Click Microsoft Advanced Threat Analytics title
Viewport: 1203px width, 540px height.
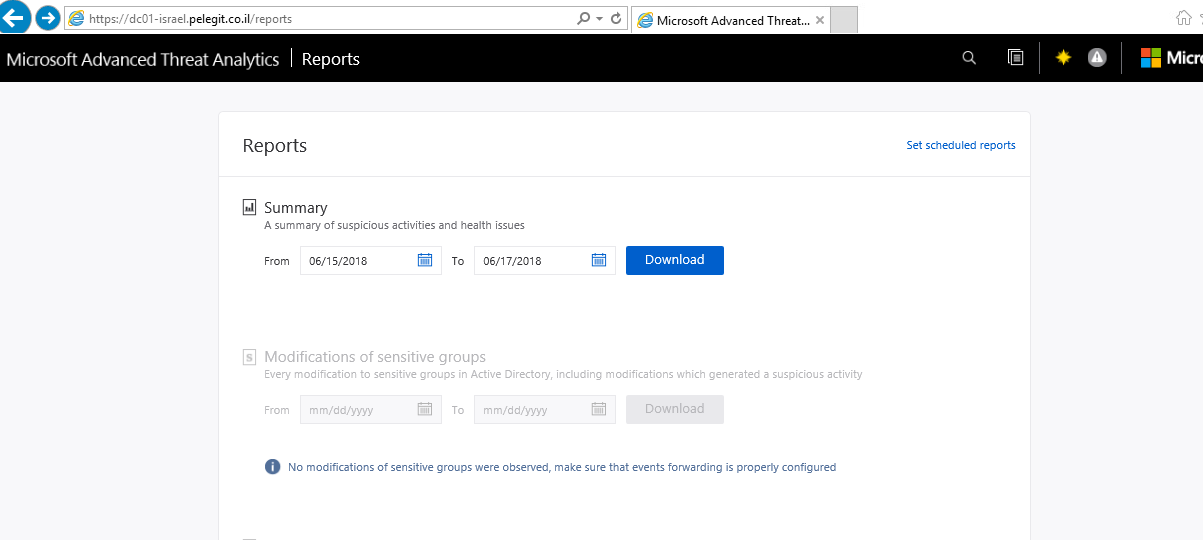143,59
